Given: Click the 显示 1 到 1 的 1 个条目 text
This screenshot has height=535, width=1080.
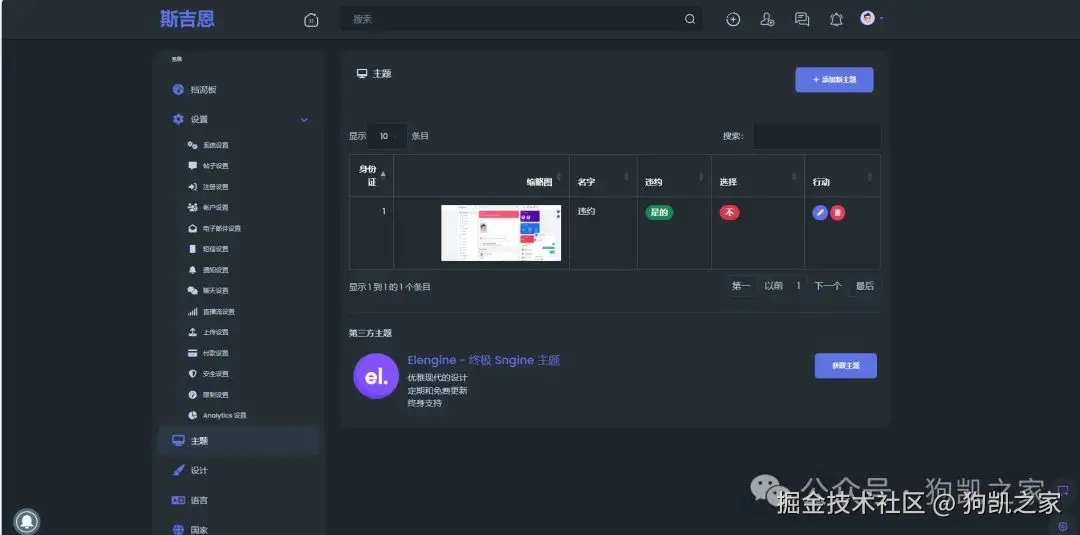Looking at the screenshot, I should tap(390, 287).
